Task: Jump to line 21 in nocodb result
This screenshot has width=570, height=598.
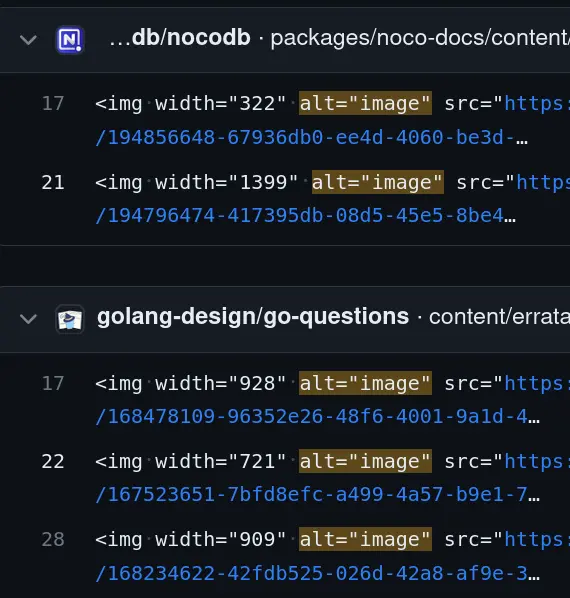Action: (x=53, y=182)
